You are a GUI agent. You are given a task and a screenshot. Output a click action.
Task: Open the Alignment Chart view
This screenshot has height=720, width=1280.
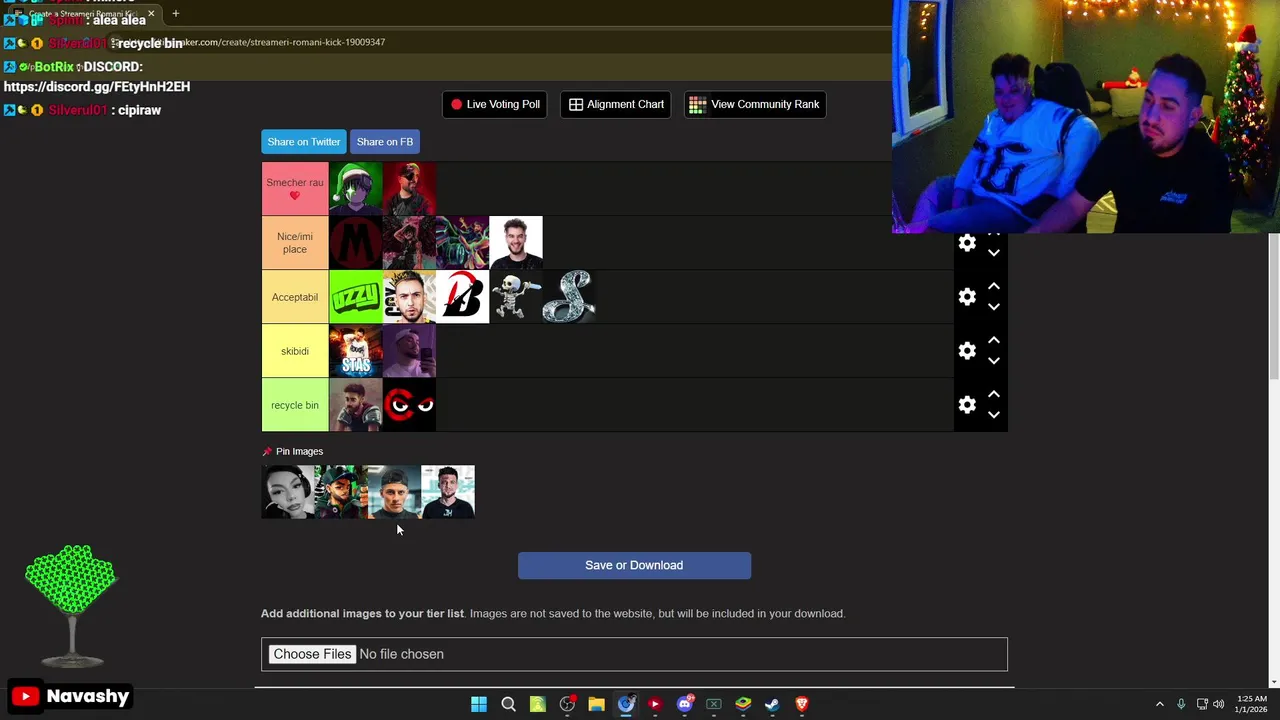coord(616,104)
